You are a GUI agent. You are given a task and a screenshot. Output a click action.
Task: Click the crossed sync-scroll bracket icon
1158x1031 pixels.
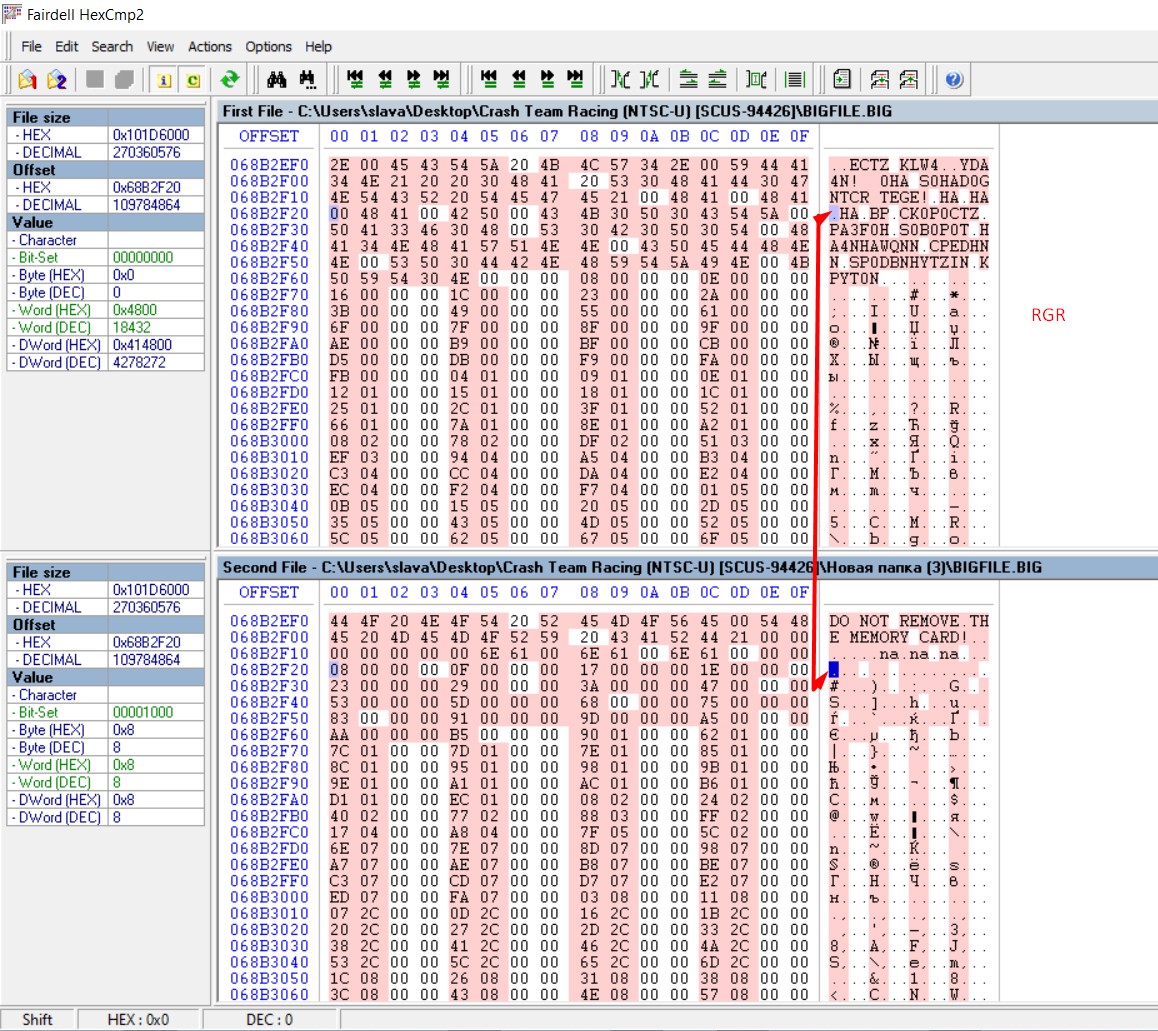[x=650, y=79]
